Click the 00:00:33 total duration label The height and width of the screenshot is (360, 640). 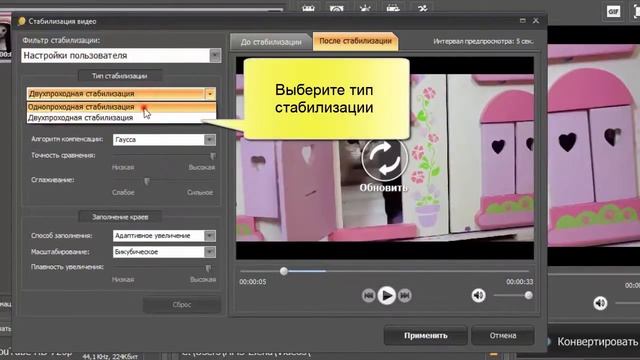tap(520, 282)
